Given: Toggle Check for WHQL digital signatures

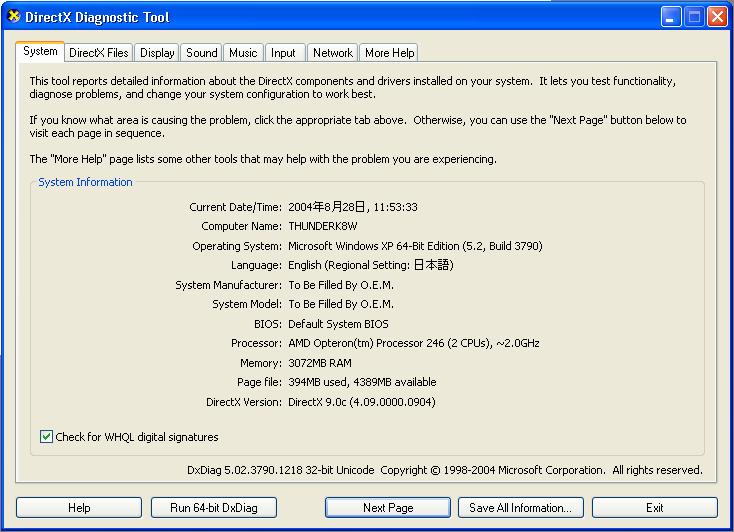Looking at the screenshot, I should 46,437.
